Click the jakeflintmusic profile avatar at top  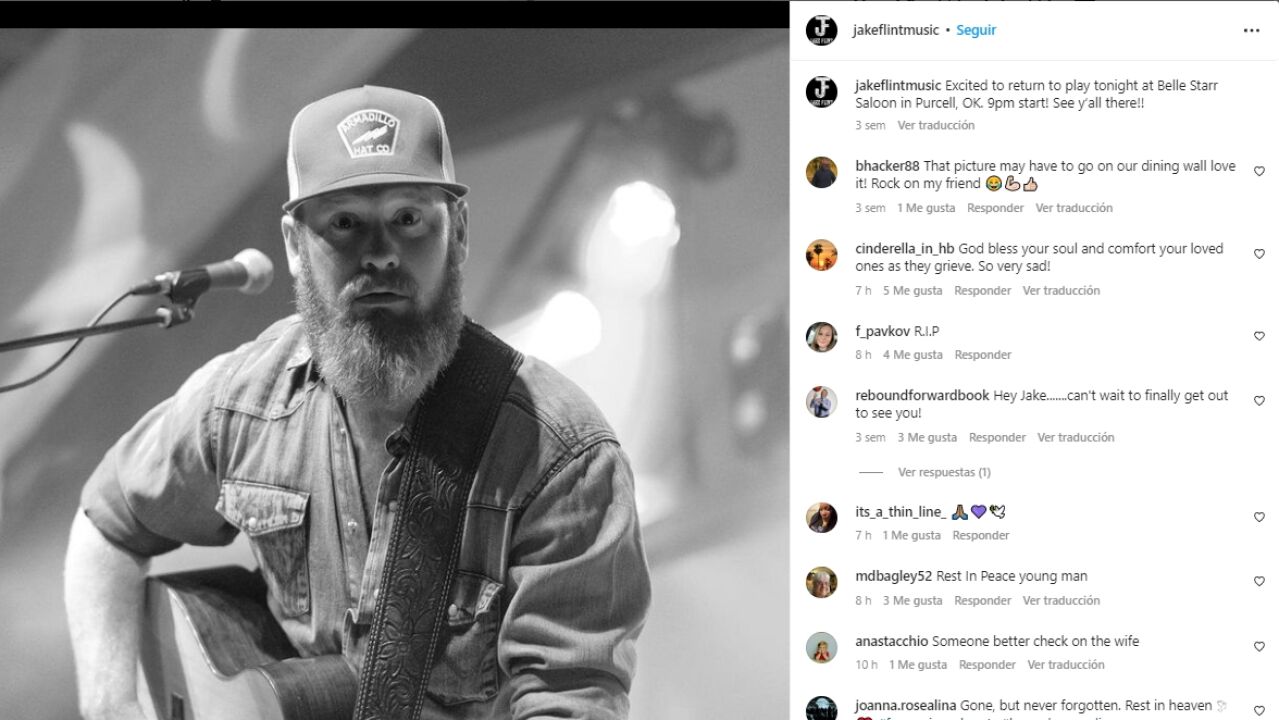pos(821,29)
